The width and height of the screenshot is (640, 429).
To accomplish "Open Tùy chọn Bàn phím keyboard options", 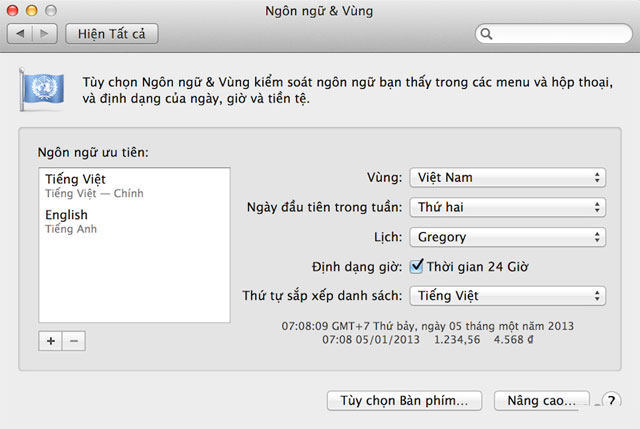I will [x=404, y=401].
